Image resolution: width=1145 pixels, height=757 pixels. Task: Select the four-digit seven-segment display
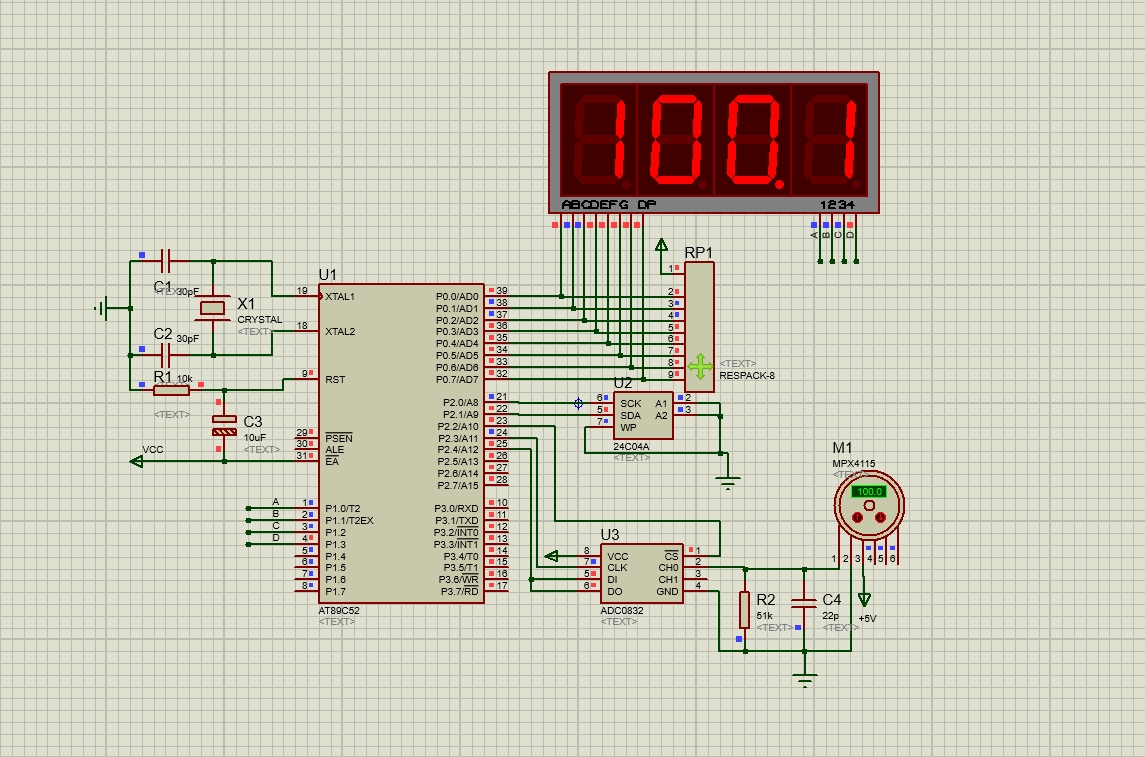(x=713, y=142)
